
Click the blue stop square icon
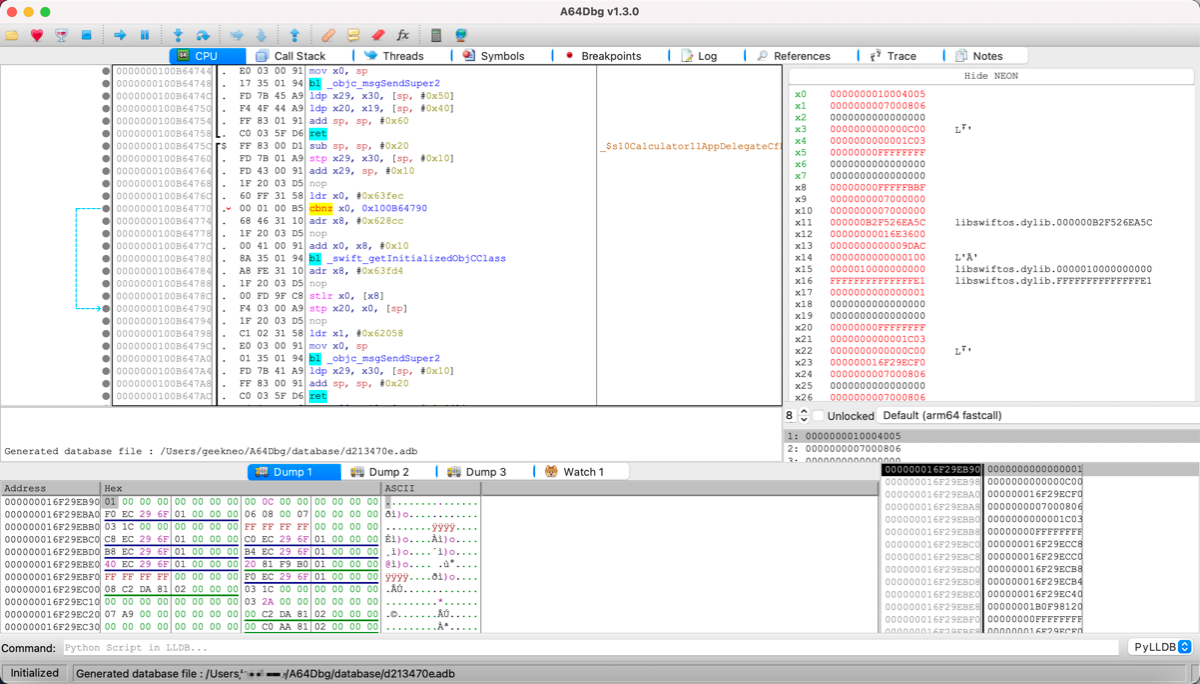(87, 35)
